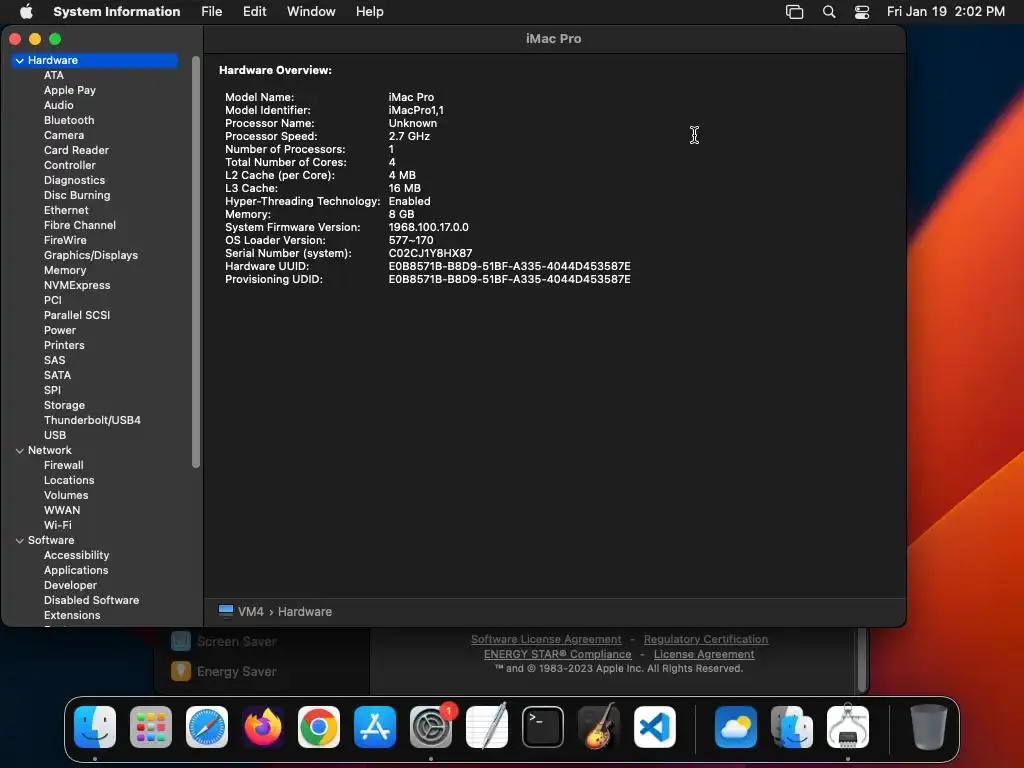The height and width of the screenshot is (768, 1024).
Task: Open Finder from the Dock
Action: click(95, 727)
